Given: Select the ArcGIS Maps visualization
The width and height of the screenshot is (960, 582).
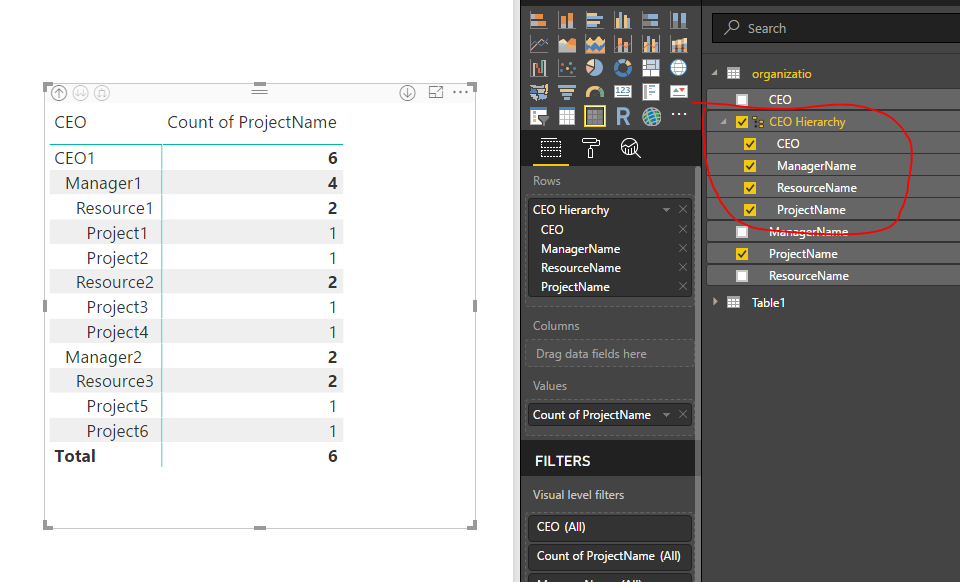Looking at the screenshot, I should [651, 116].
